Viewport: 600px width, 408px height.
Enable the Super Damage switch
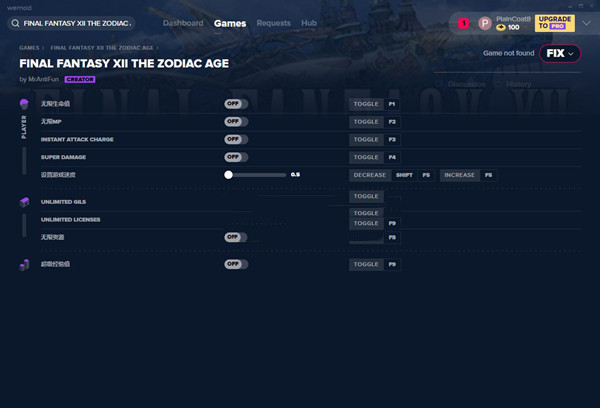(x=236, y=157)
